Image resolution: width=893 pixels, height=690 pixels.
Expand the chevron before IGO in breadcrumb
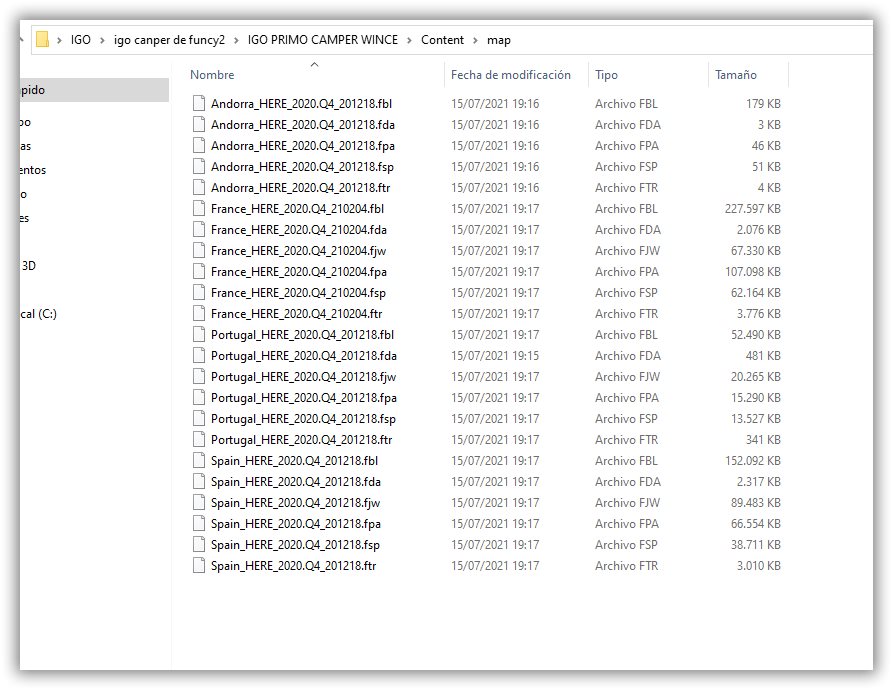tap(59, 40)
